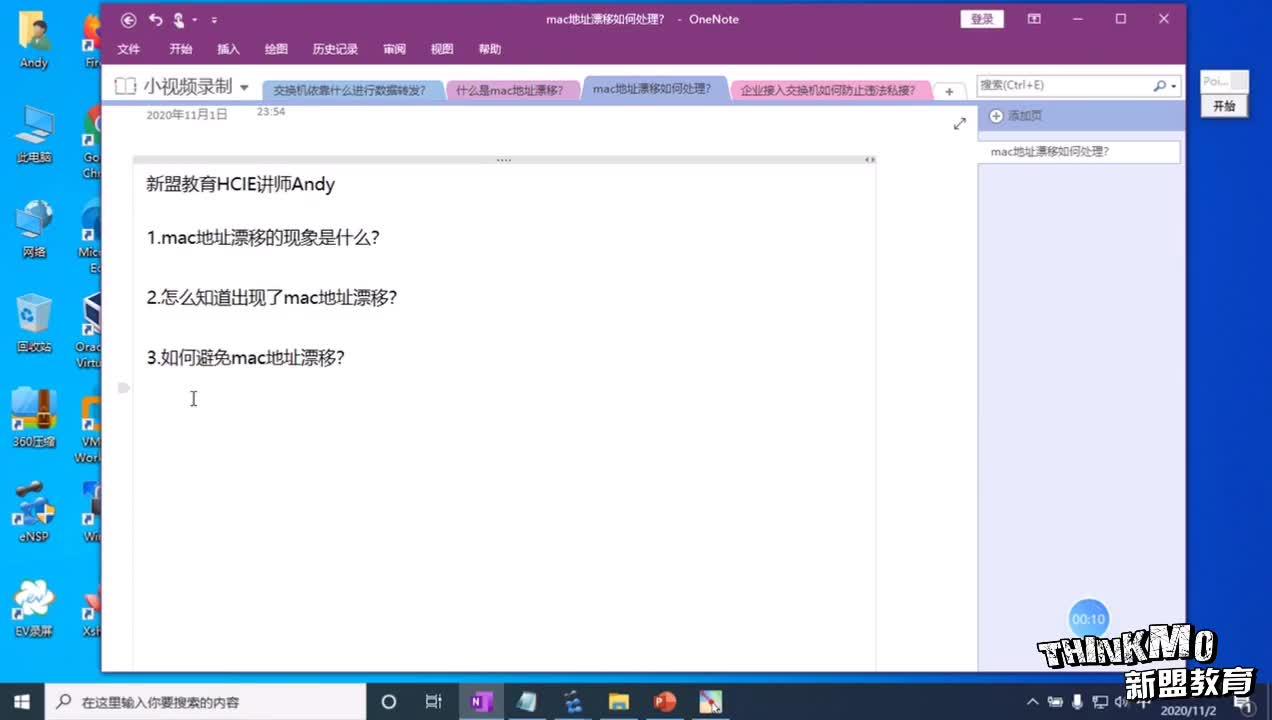Click the taskbar search box 在这里输入你要搜索的内容
1272x720 pixels.
(206, 702)
